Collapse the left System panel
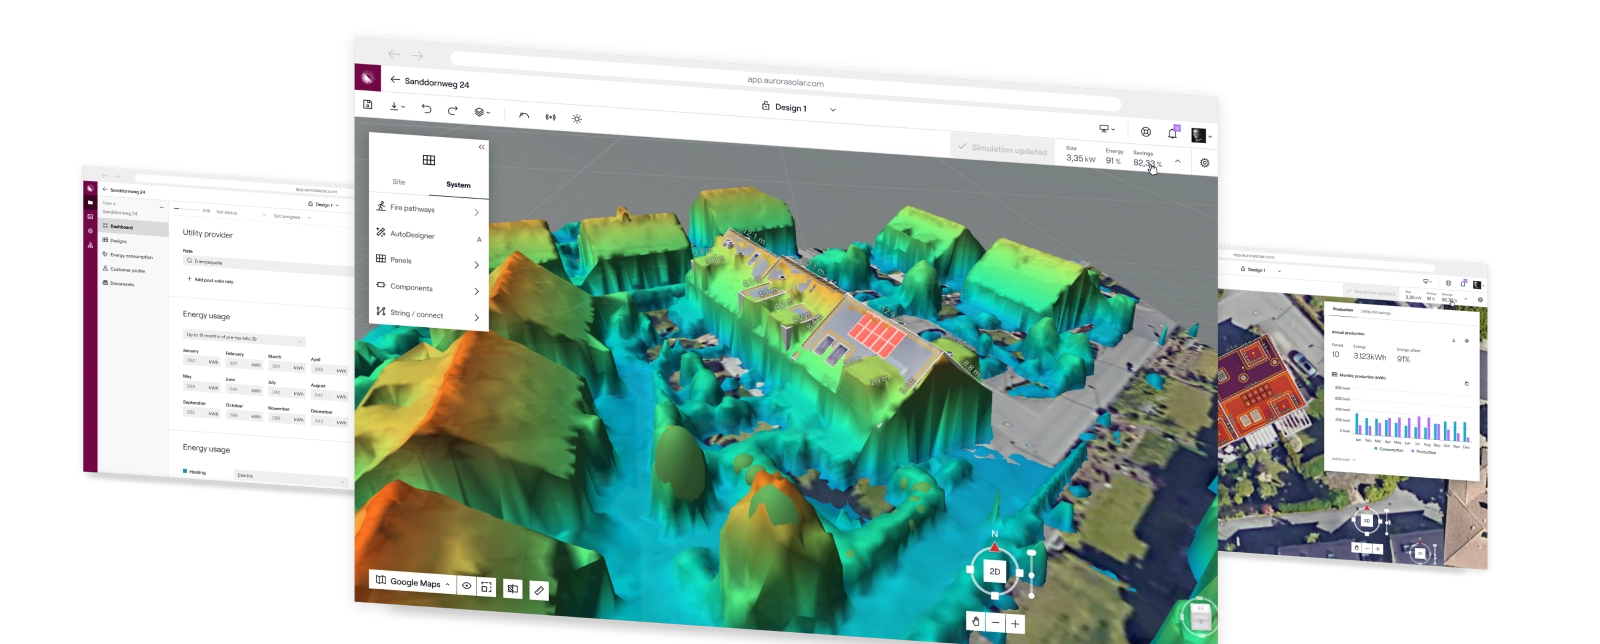Image resolution: width=1600 pixels, height=644 pixels. [x=481, y=147]
